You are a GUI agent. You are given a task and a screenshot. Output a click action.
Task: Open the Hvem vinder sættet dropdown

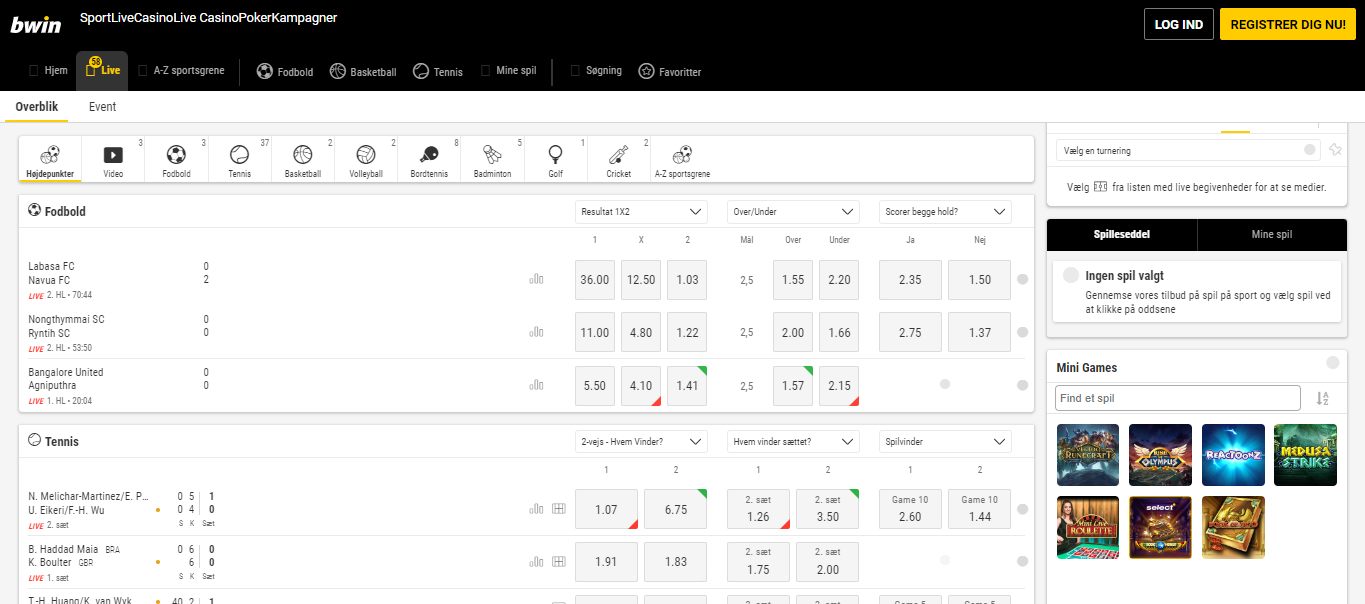[x=793, y=442]
